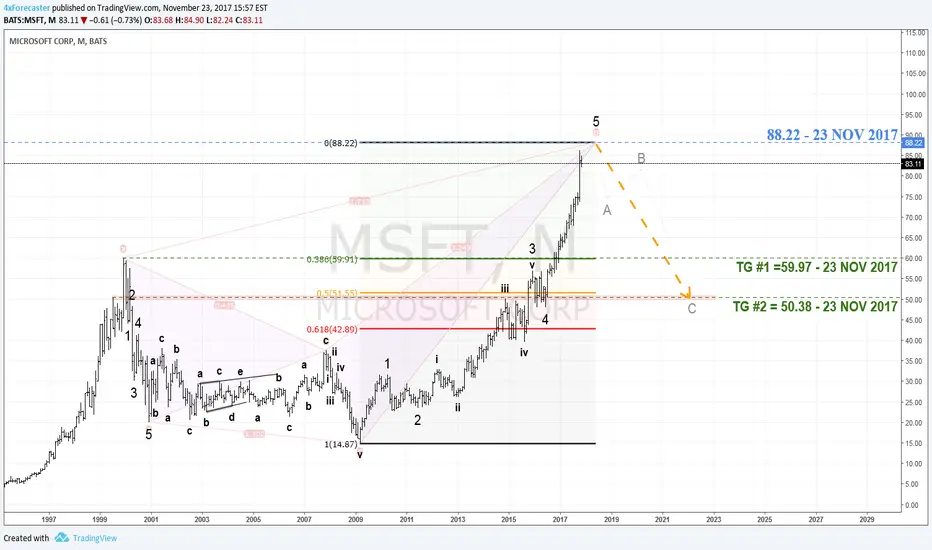Click the 'd' label below the triangle pattern
The width and height of the screenshot is (932, 550).
(232, 417)
